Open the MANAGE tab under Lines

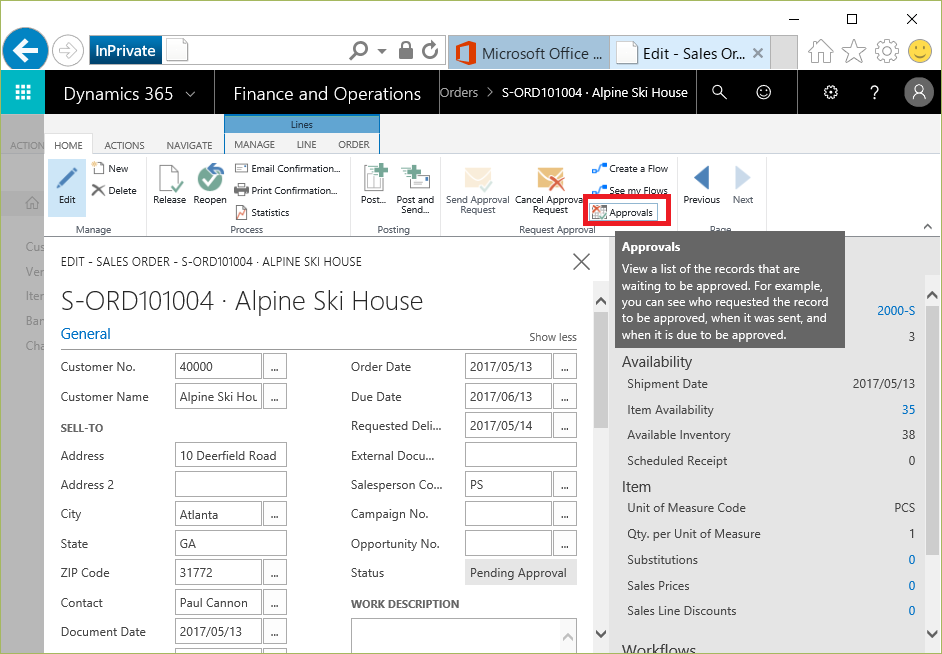pos(255,145)
